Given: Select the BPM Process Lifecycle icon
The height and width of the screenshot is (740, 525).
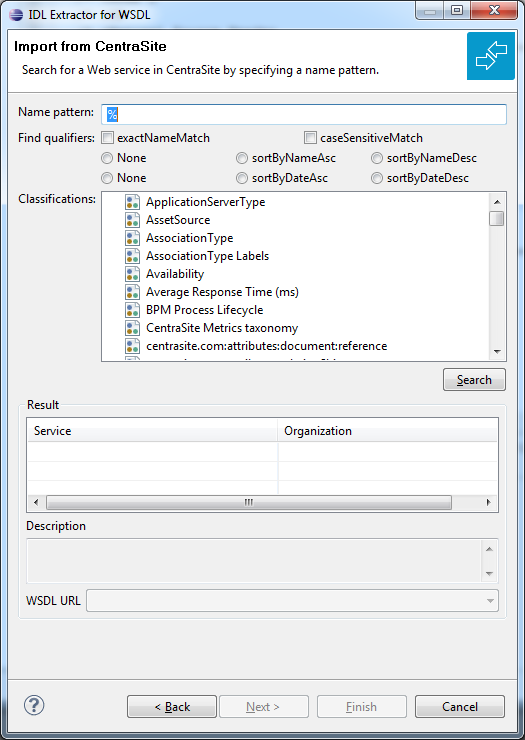Looking at the screenshot, I should [x=132, y=310].
